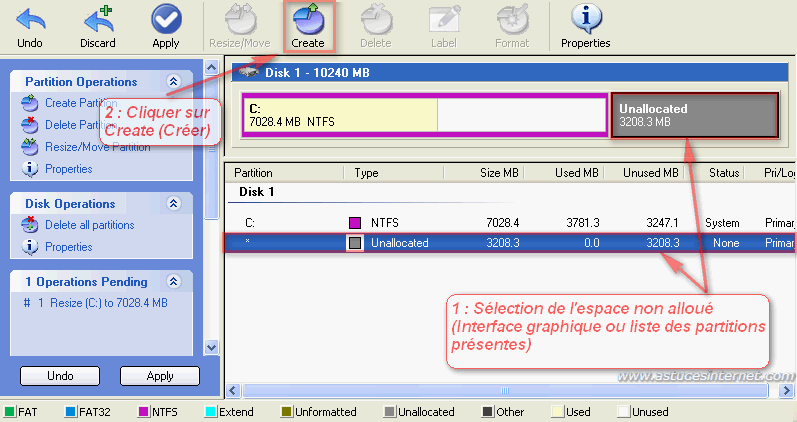797x422 pixels.
Task: Click the Disk 1 group label in list
Action: tap(257, 192)
